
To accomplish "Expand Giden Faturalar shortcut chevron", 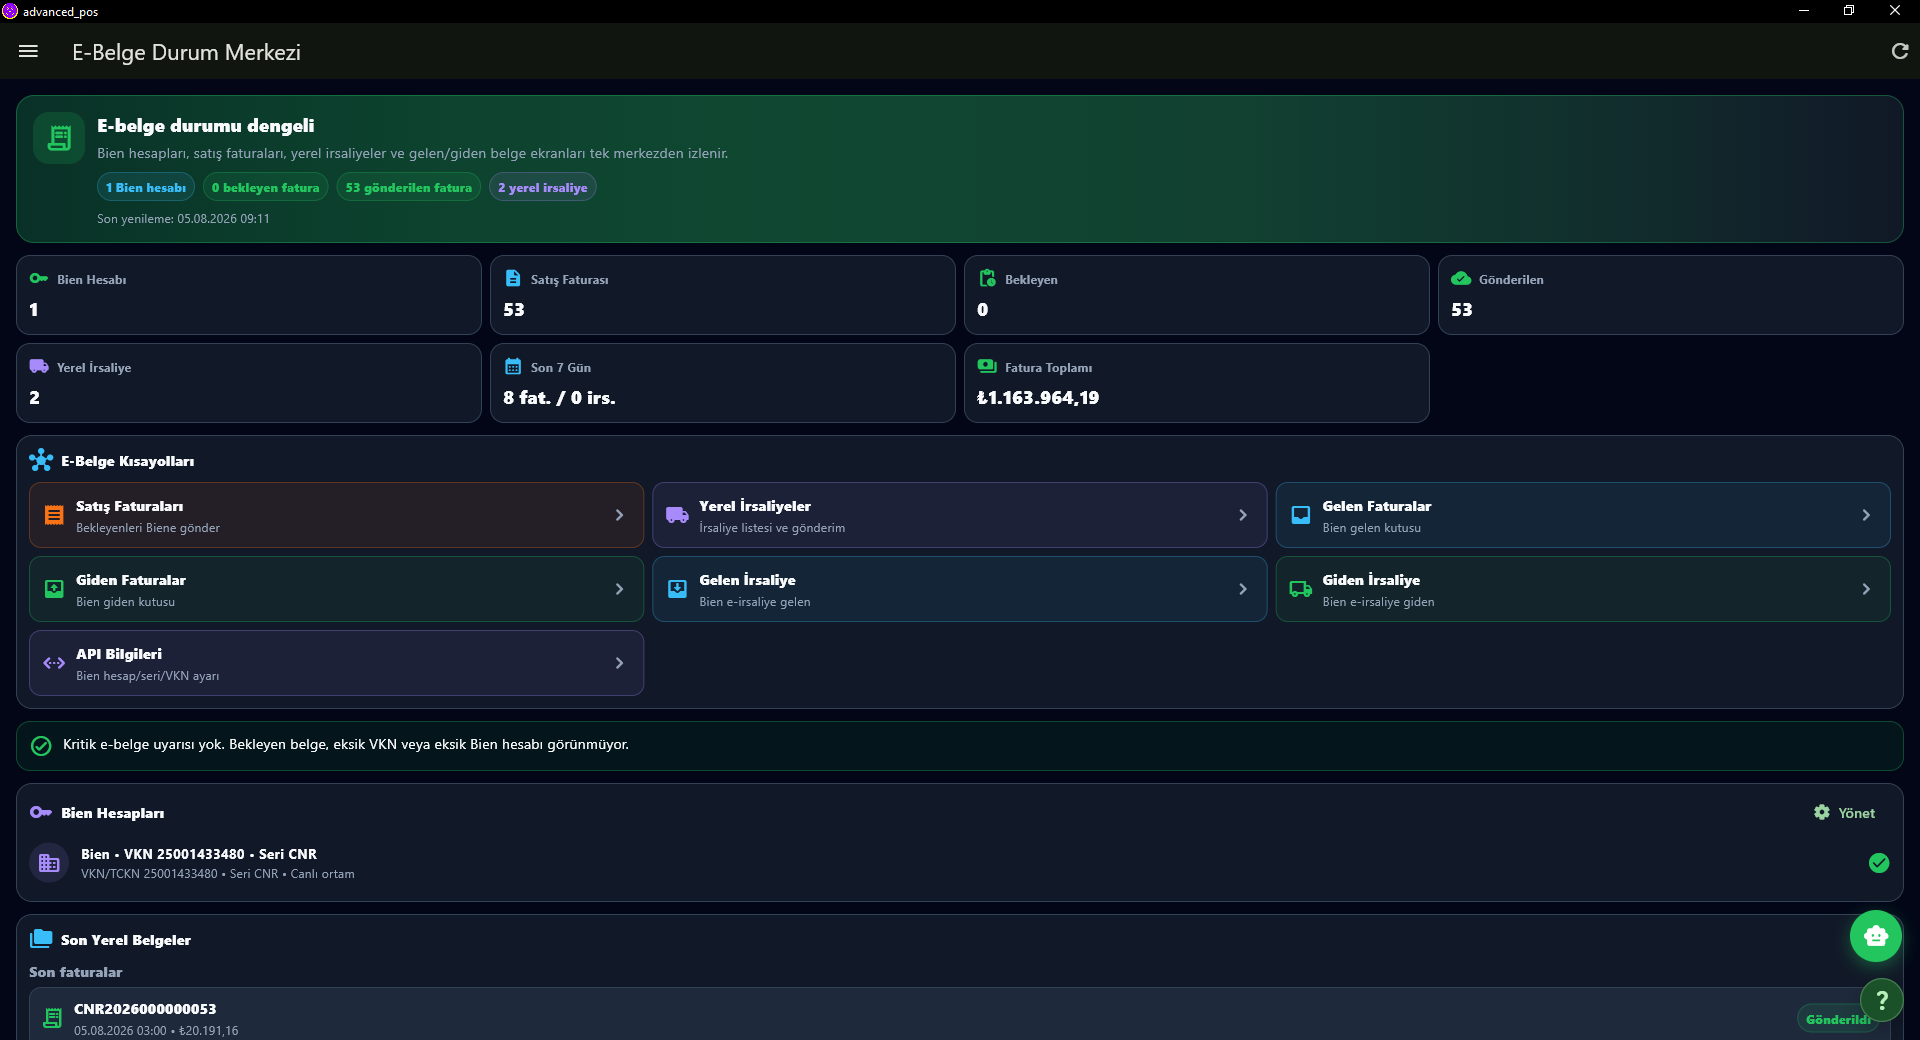I will 619,589.
